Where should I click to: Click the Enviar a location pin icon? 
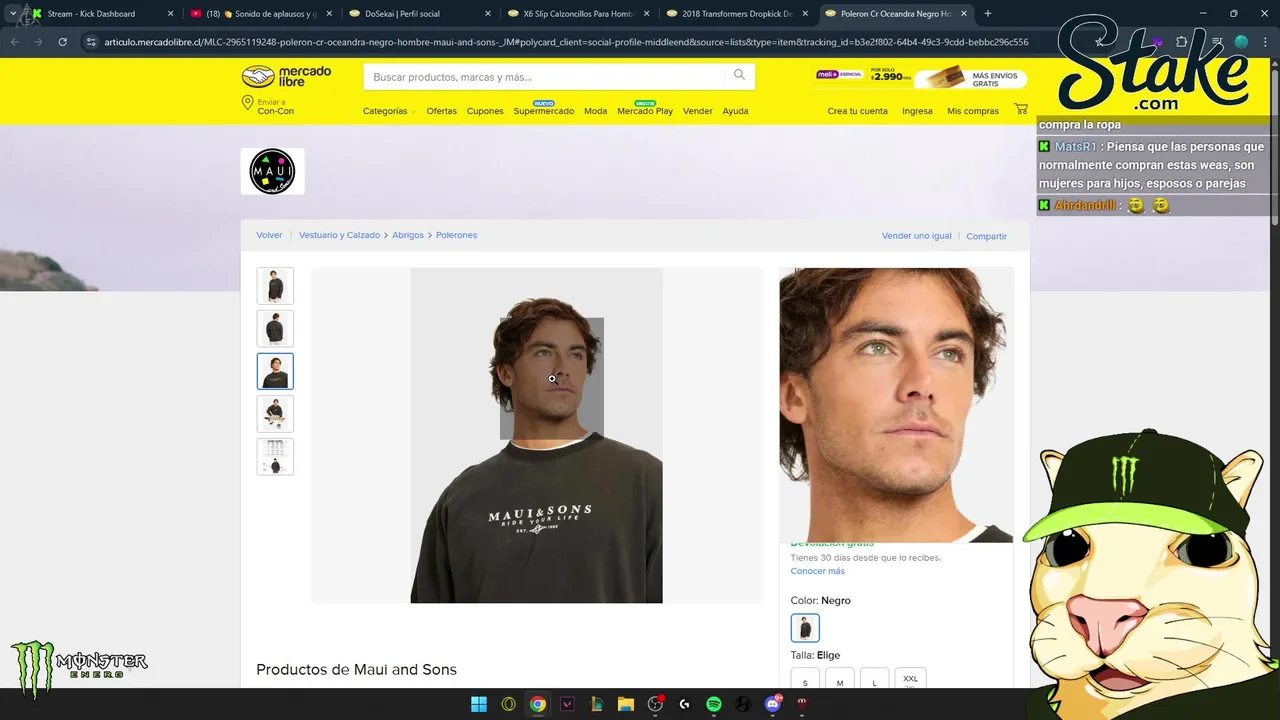point(247,103)
